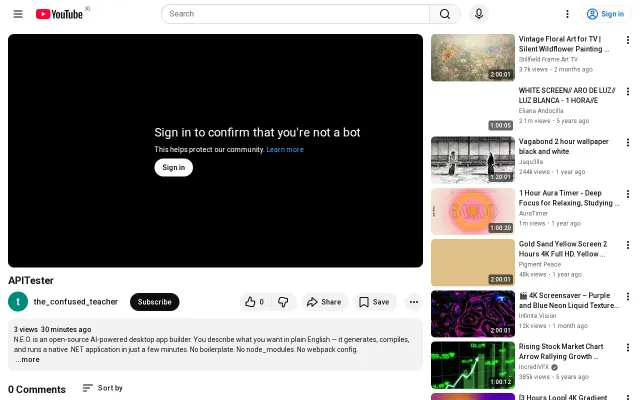640x400 pixels.
Task: Open the Sort by comments dropdown
Action: pos(102,388)
